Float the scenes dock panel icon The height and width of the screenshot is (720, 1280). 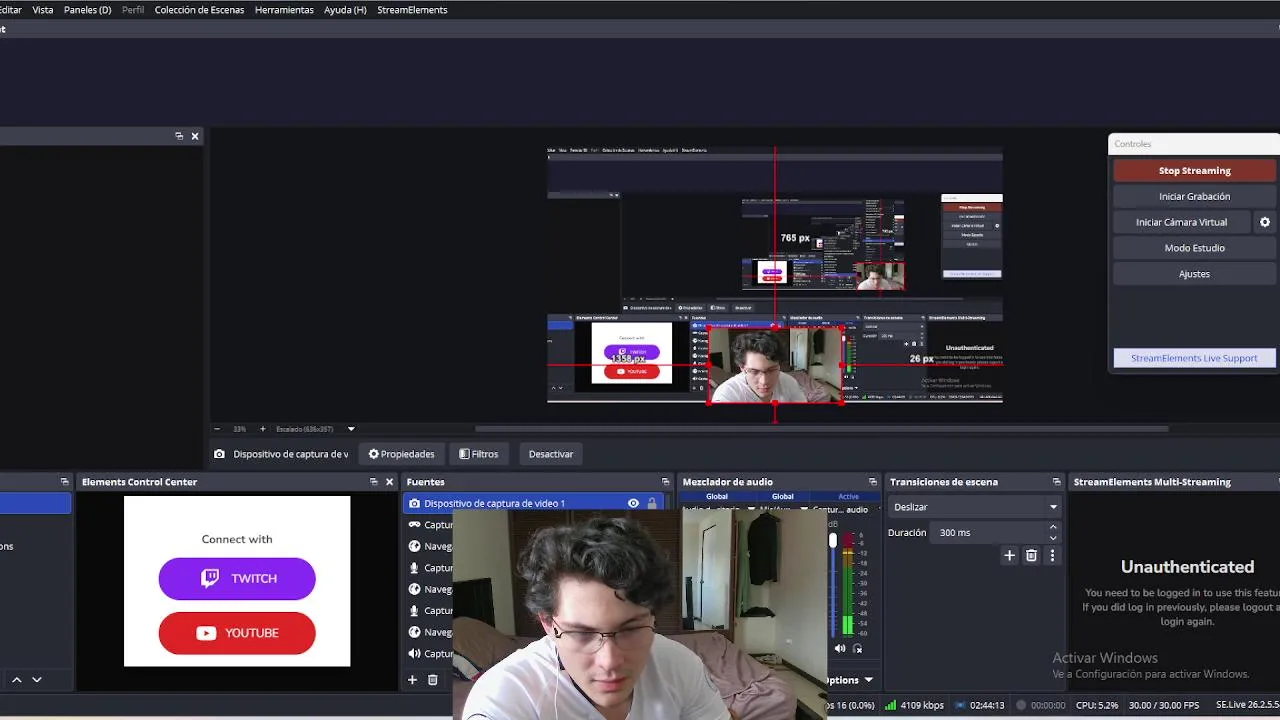[x=65, y=482]
